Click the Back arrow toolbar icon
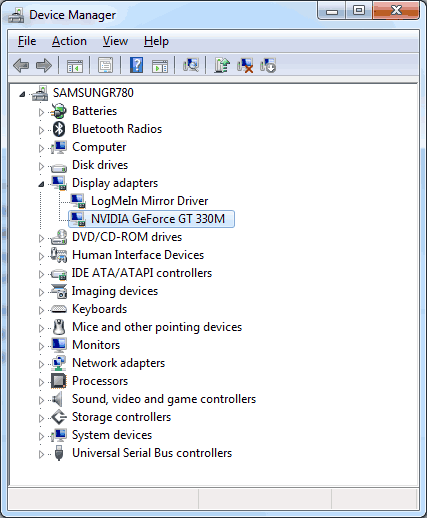The height and width of the screenshot is (518, 427). pos(21,65)
